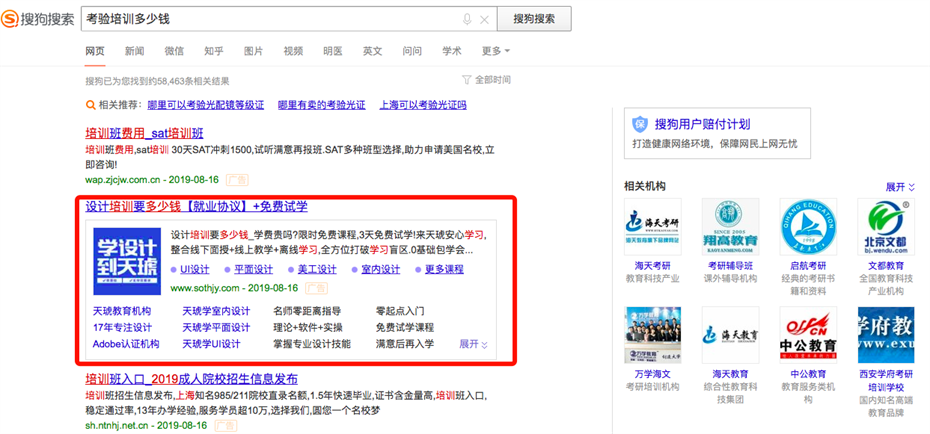The height and width of the screenshot is (434, 930).
Task: Open the 更多课程 sublink
Action: tap(444, 269)
